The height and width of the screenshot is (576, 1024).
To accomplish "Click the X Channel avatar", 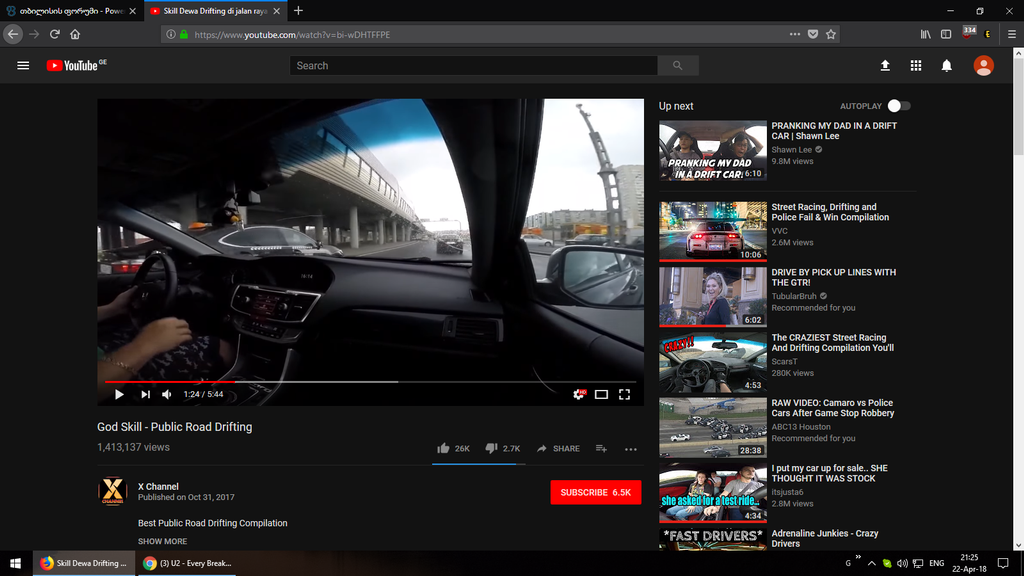I will 112,491.
